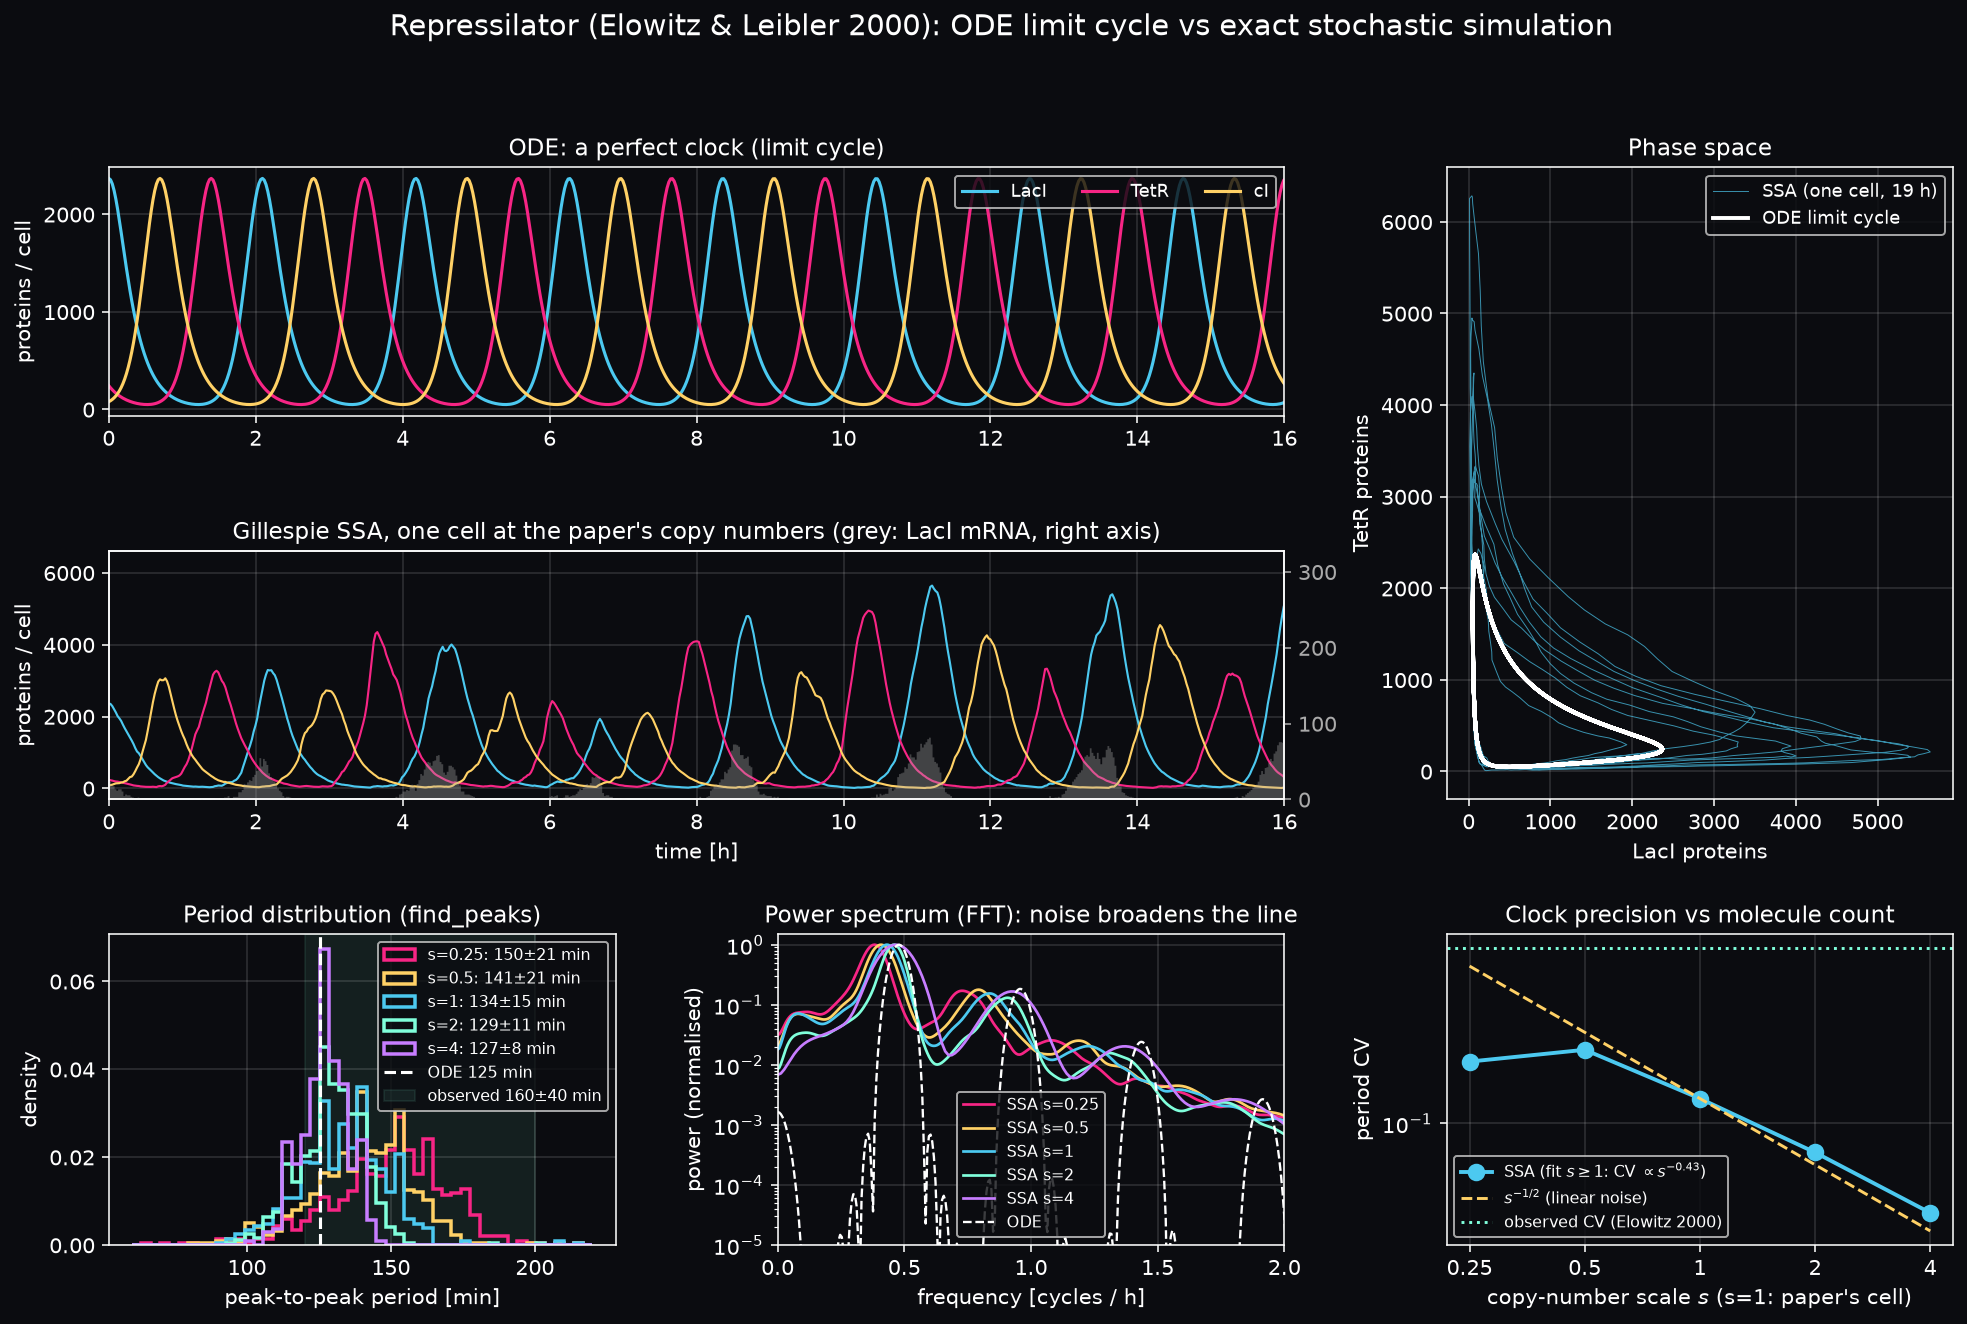Click the cI legend entry in ODE plot
The width and height of the screenshot is (1967, 1324).
[1237, 191]
